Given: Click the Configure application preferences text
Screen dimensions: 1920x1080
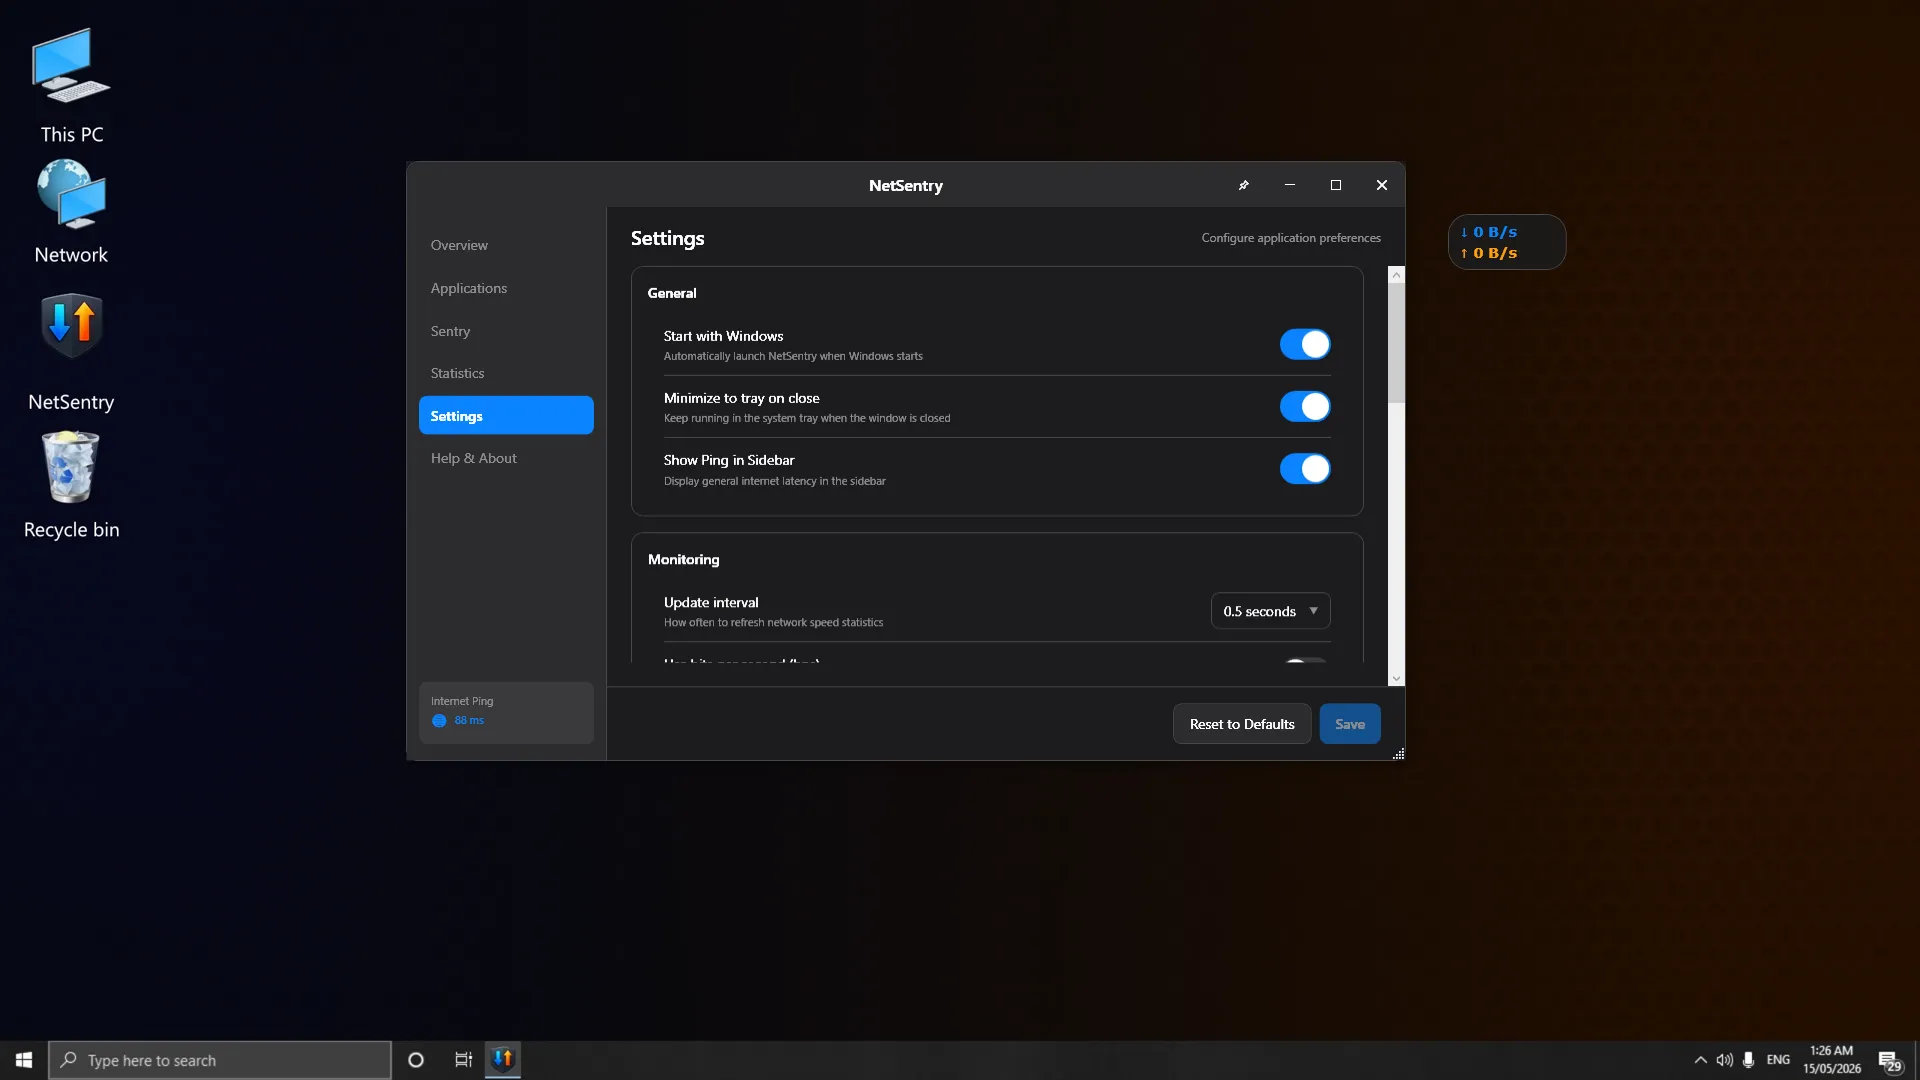Looking at the screenshot, I should [x=1291, y=238].
